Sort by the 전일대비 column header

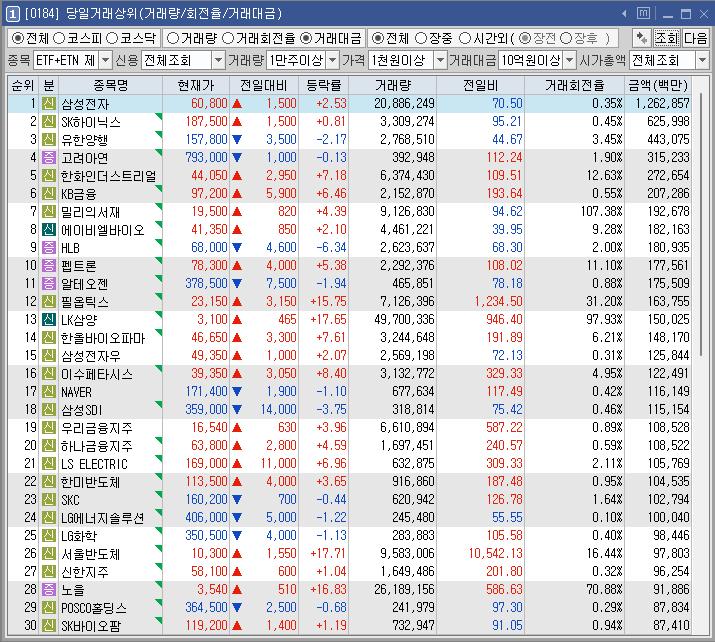264,85
